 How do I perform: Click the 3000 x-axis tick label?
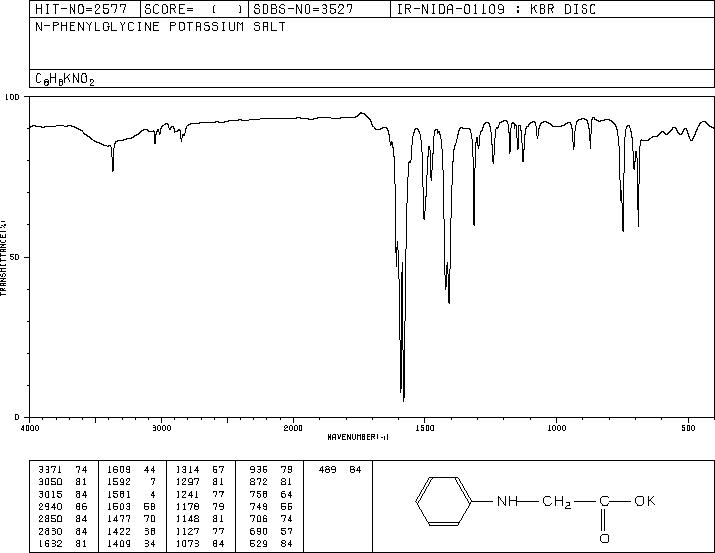[x=161, y=428]
